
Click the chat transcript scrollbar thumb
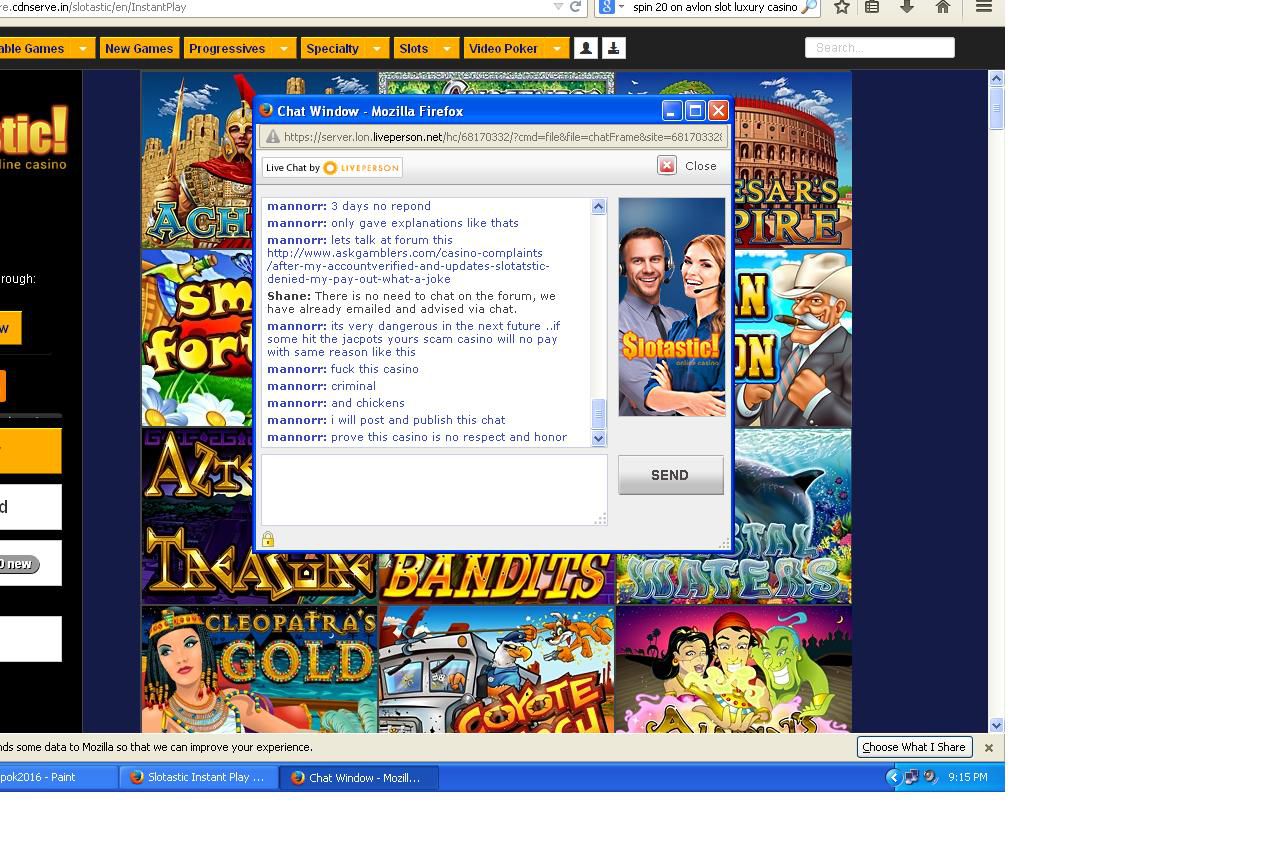point(598,413)
